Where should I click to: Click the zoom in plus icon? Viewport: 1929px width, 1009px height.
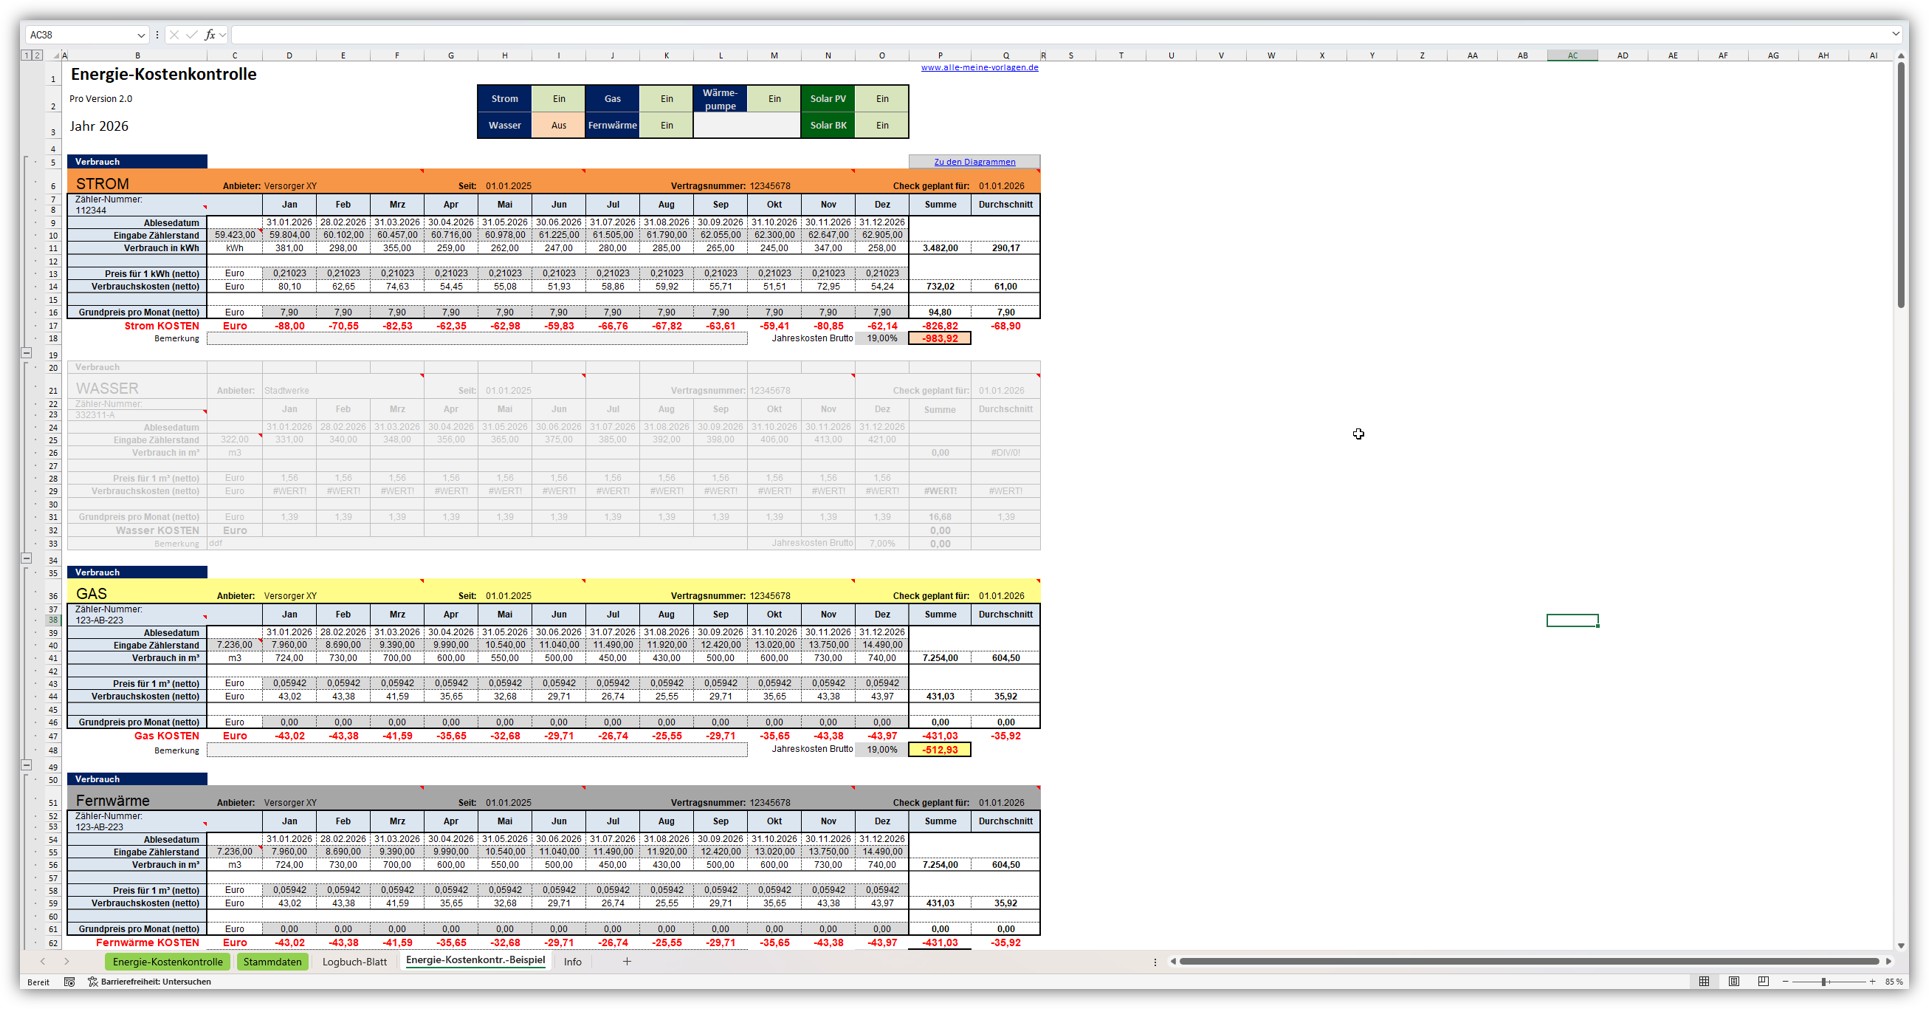pos(1873,982)
